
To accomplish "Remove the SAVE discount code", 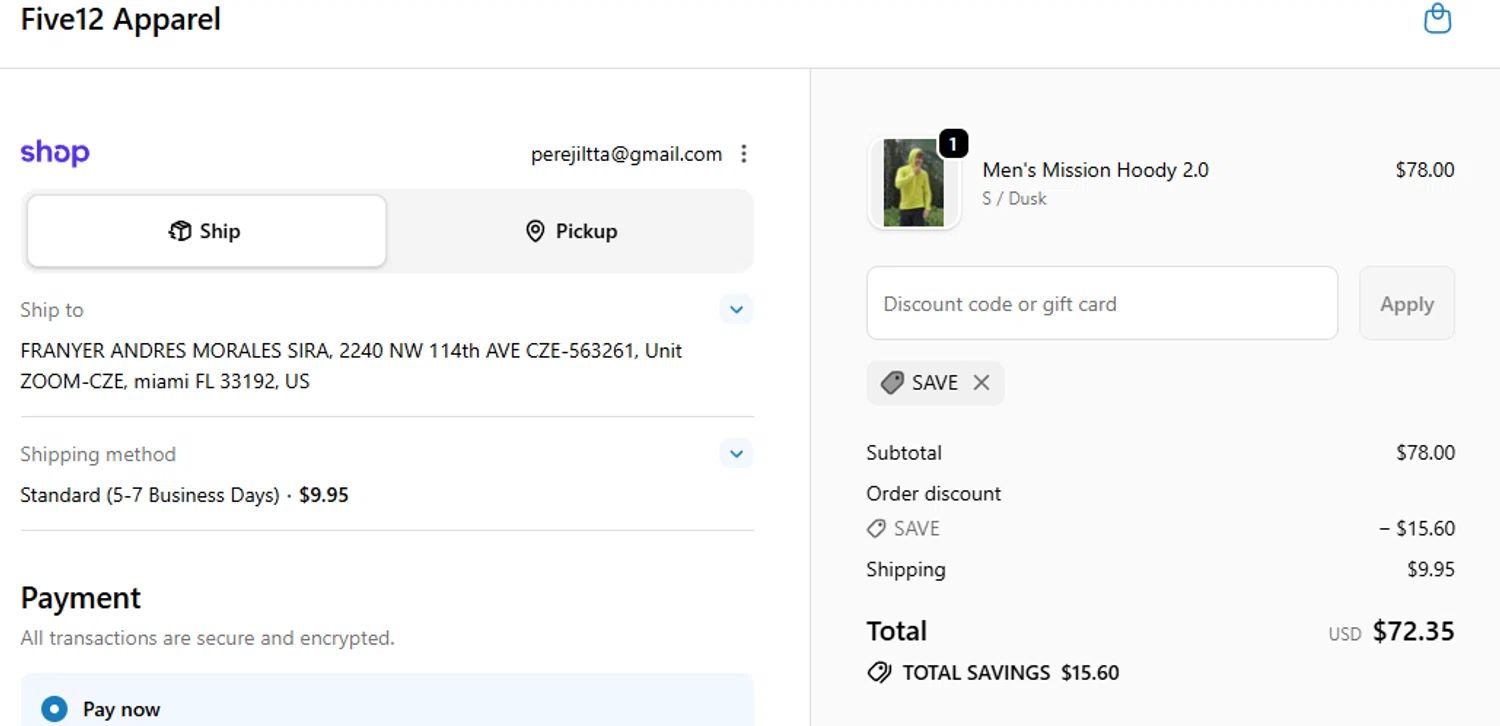I will [981, 383].
